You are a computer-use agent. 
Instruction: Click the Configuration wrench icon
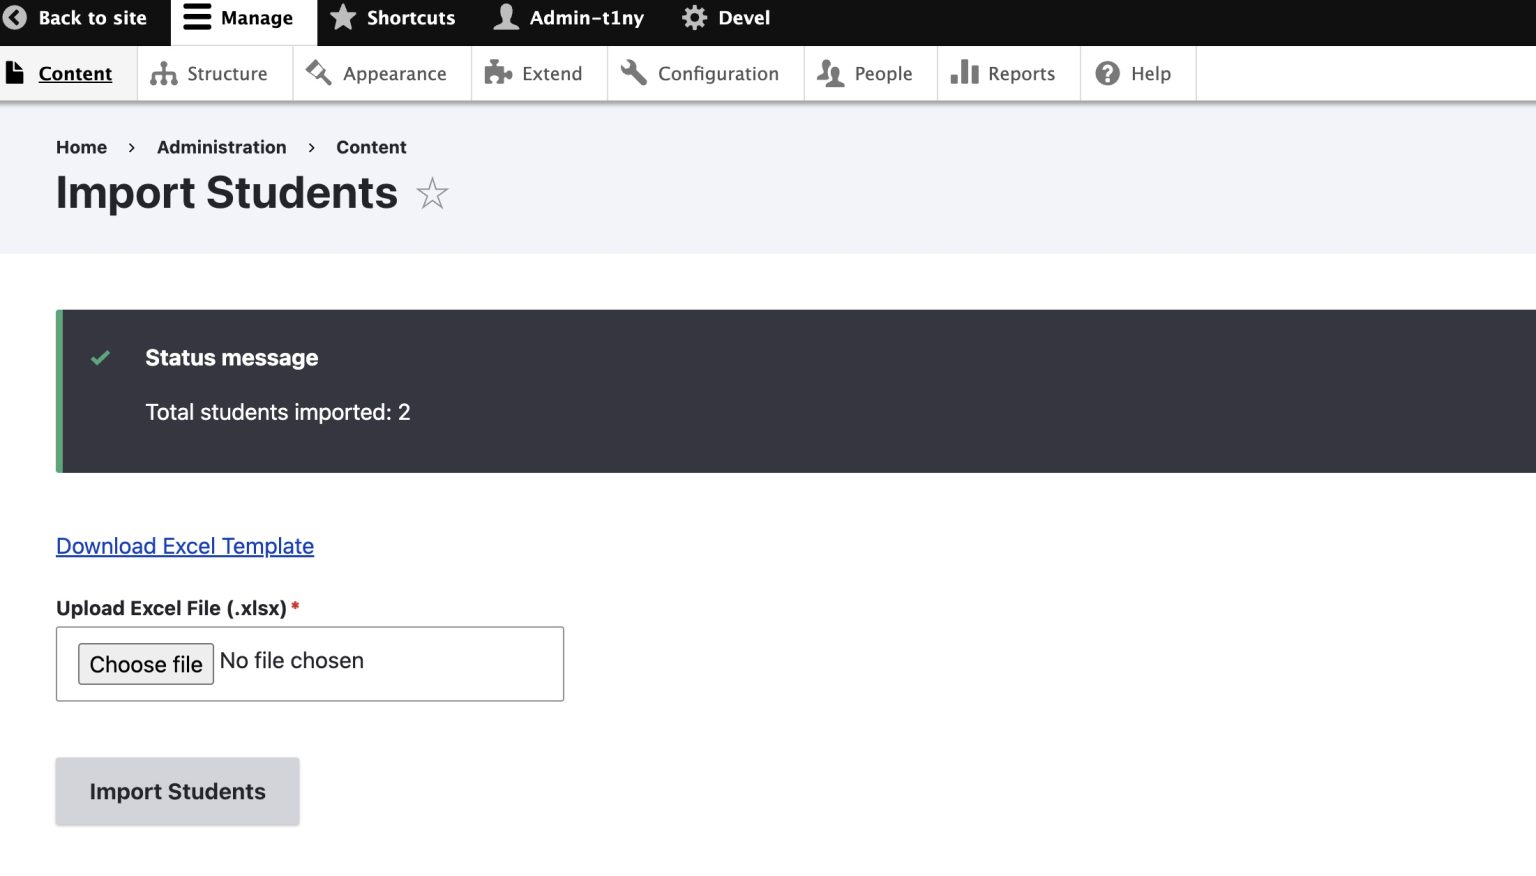[x=634, y=73]
